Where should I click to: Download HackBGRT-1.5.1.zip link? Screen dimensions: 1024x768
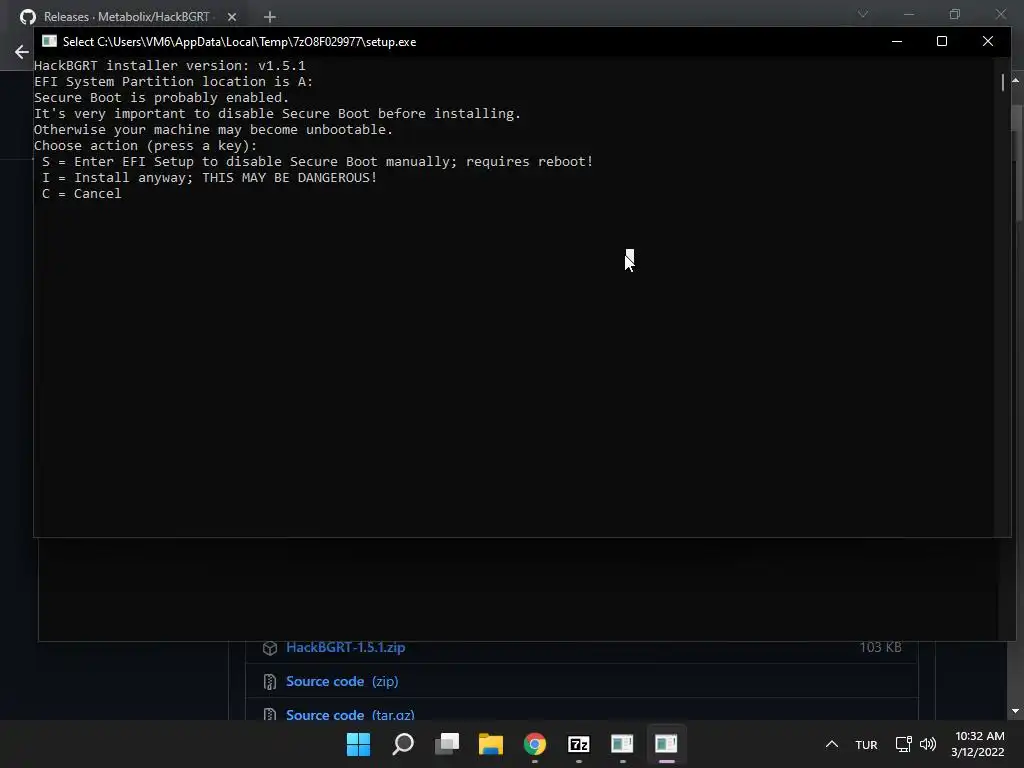[345, 647]
